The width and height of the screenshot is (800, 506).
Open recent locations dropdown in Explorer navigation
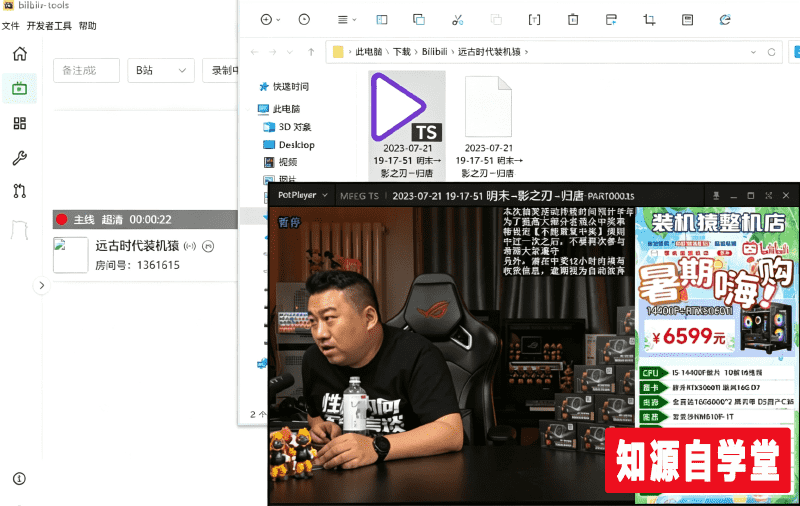[x=290, y=52]
